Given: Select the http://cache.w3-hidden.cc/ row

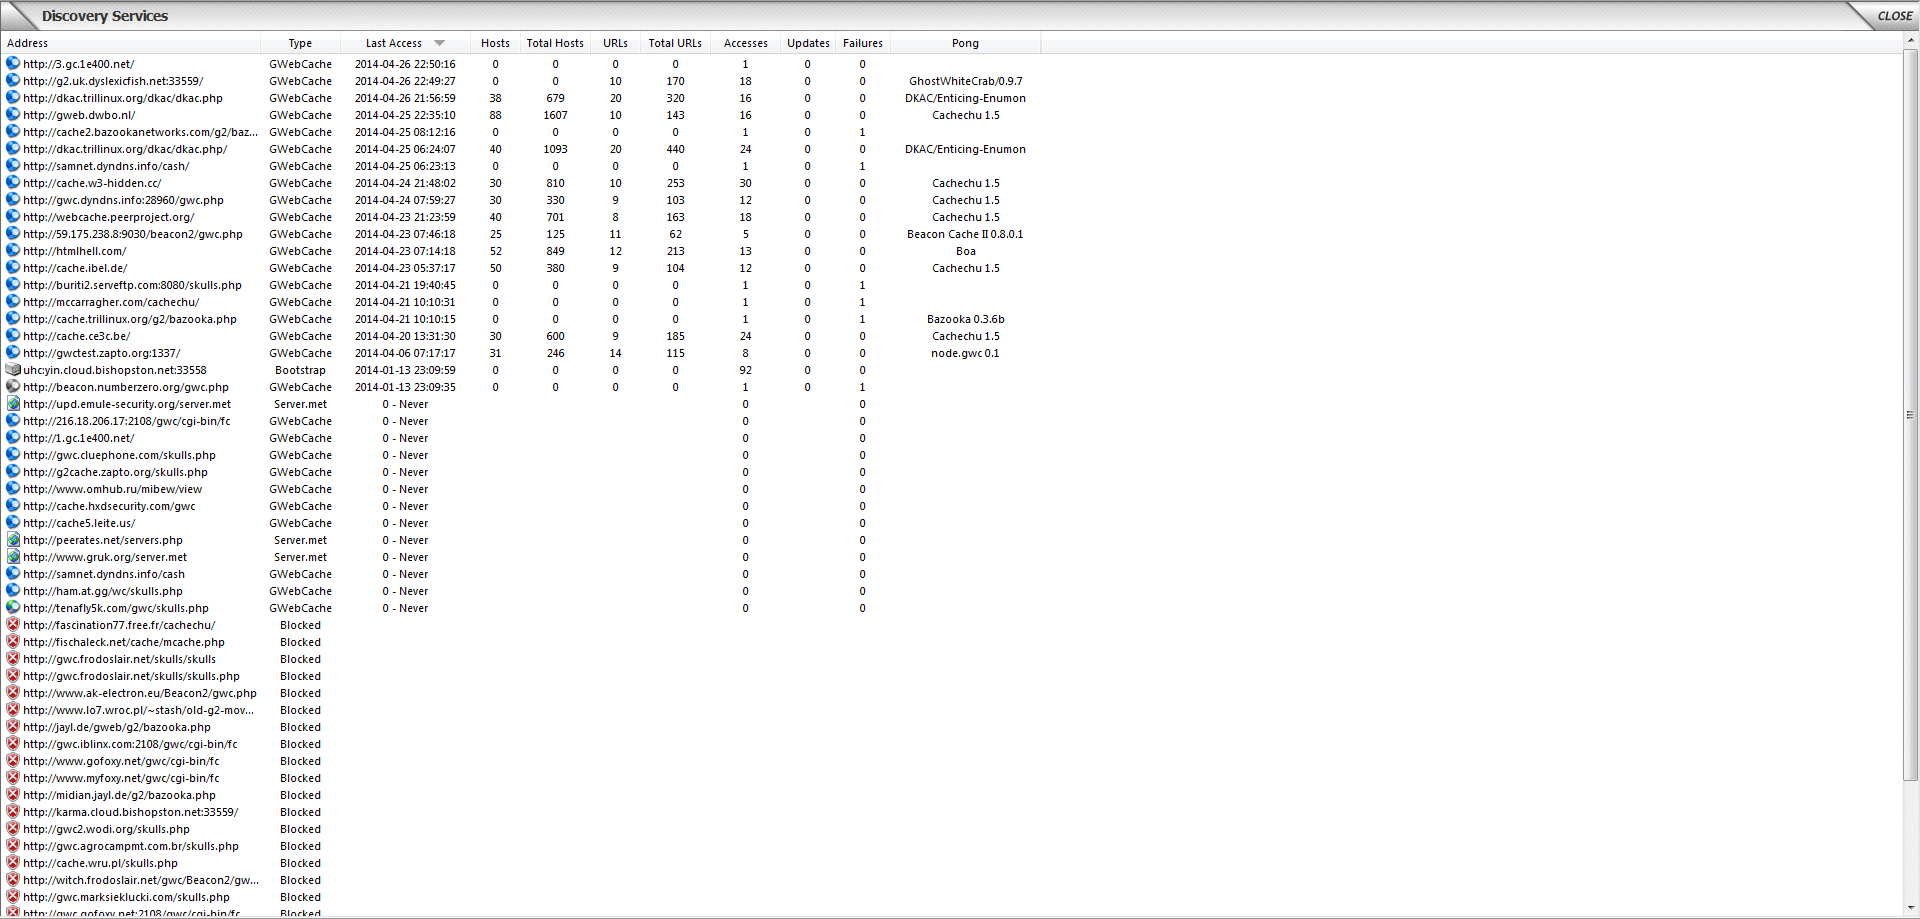Looking at the screenshot, I should (x=92, y=183).
